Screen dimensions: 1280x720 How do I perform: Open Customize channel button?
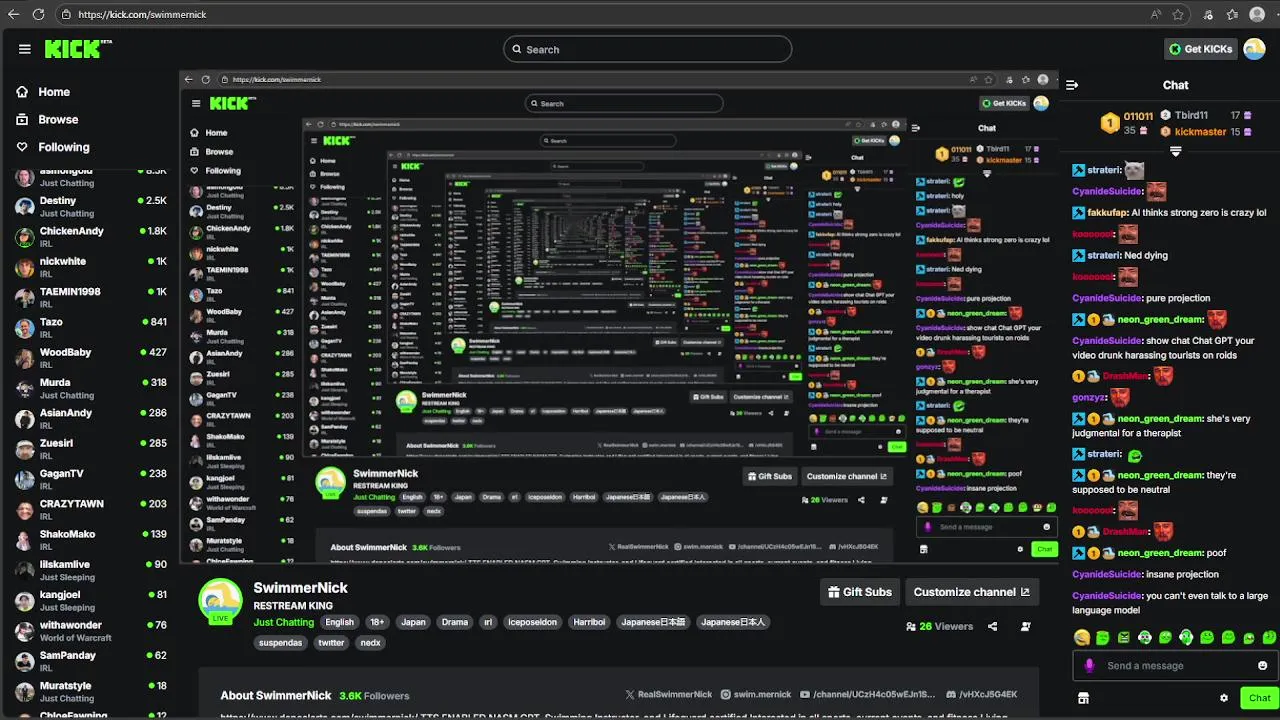tap(971, 592)
